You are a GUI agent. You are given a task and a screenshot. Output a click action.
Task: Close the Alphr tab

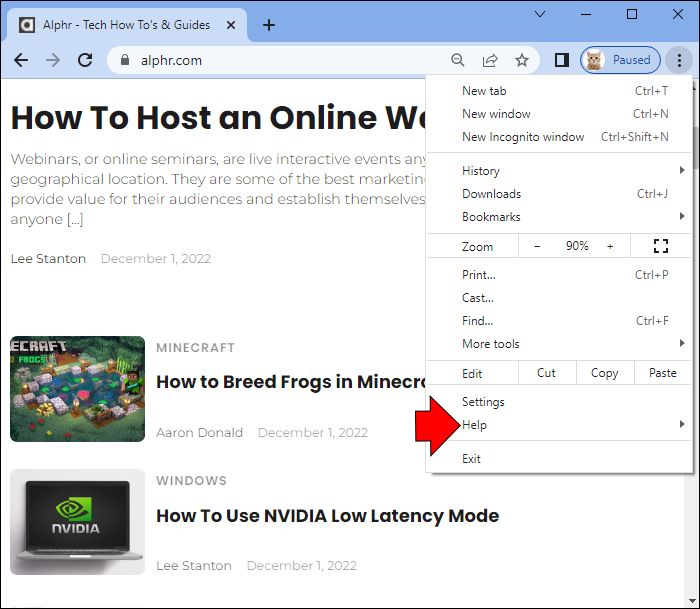click(x=231, y=25)
